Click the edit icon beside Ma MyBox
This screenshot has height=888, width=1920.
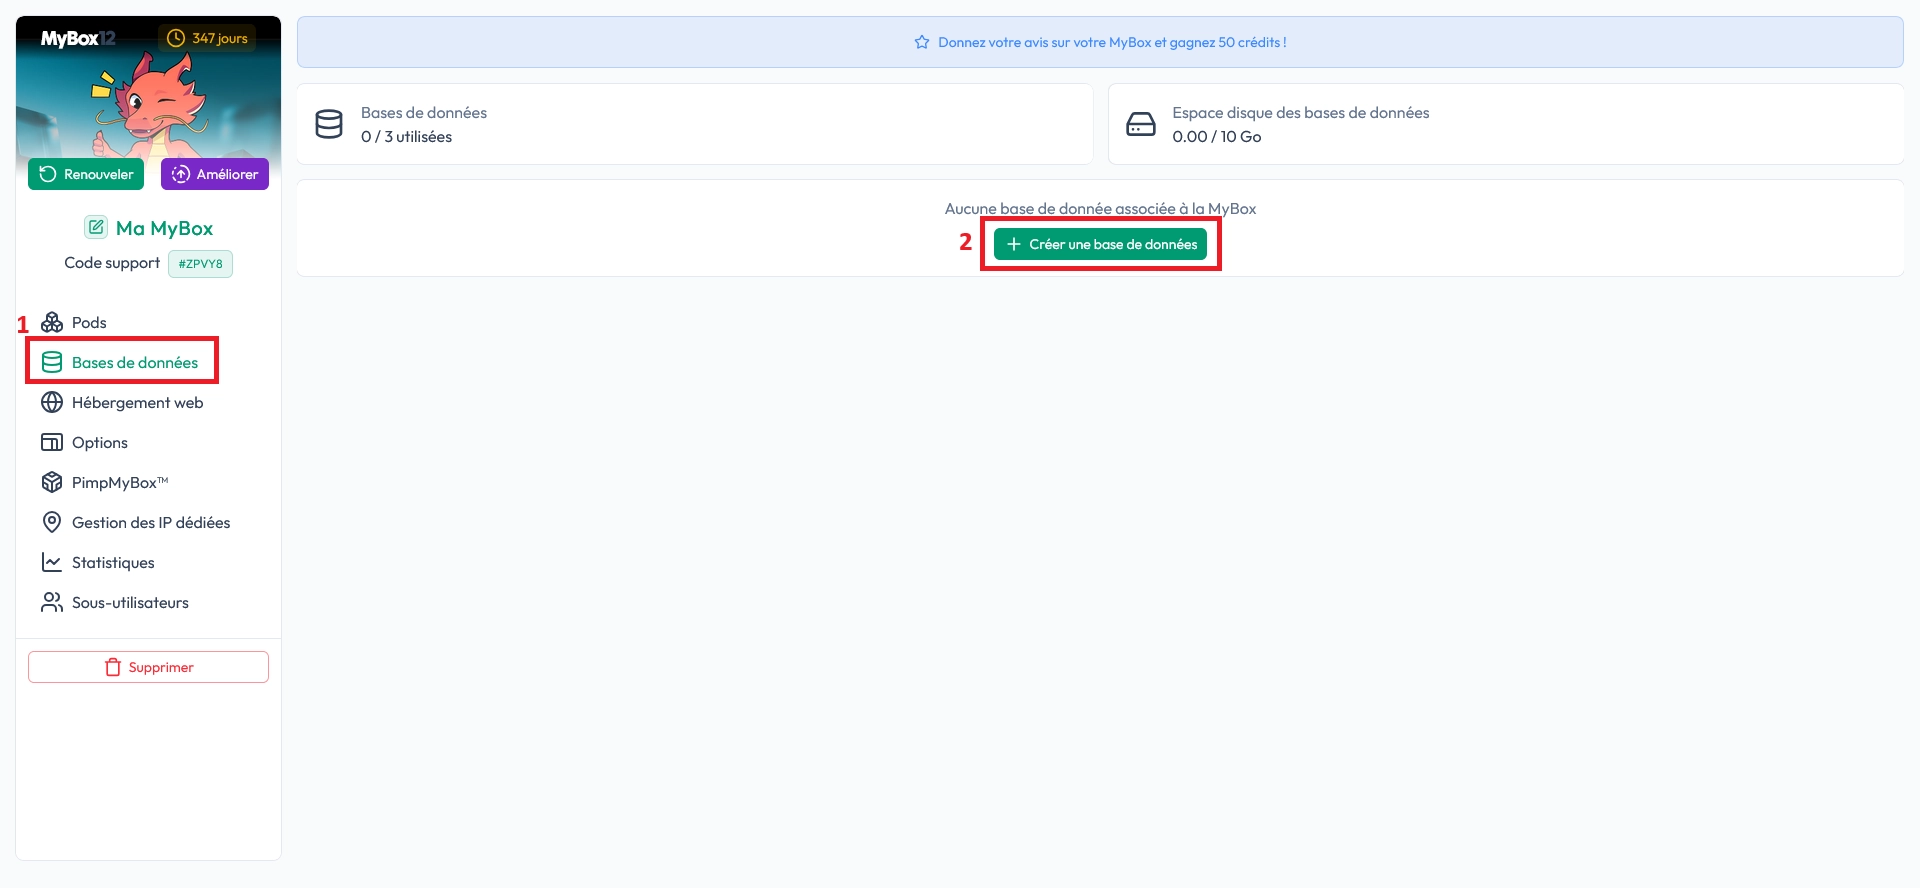(x=95, y=227)
